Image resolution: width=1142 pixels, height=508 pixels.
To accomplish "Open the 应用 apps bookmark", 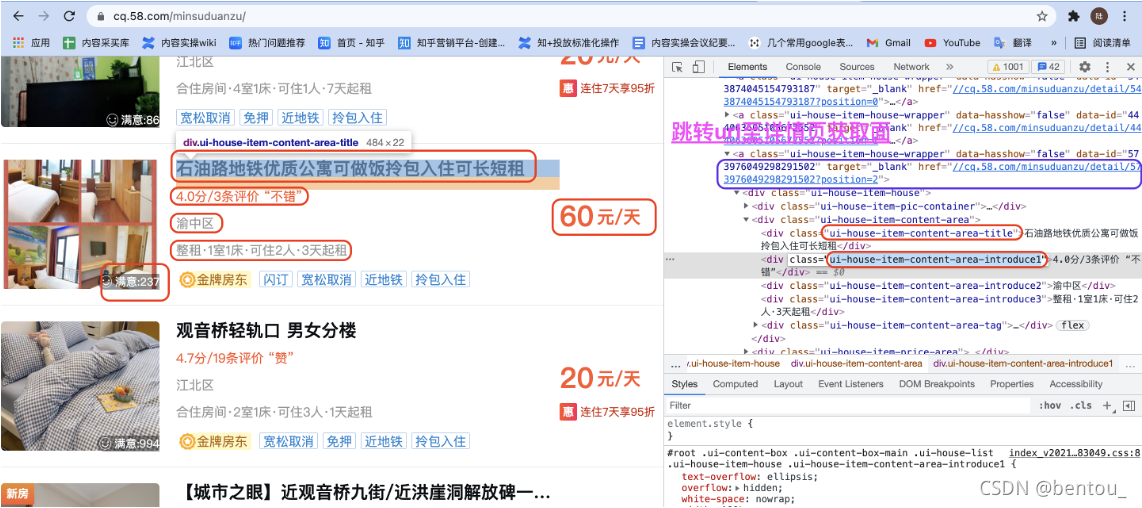I will 31,43.
